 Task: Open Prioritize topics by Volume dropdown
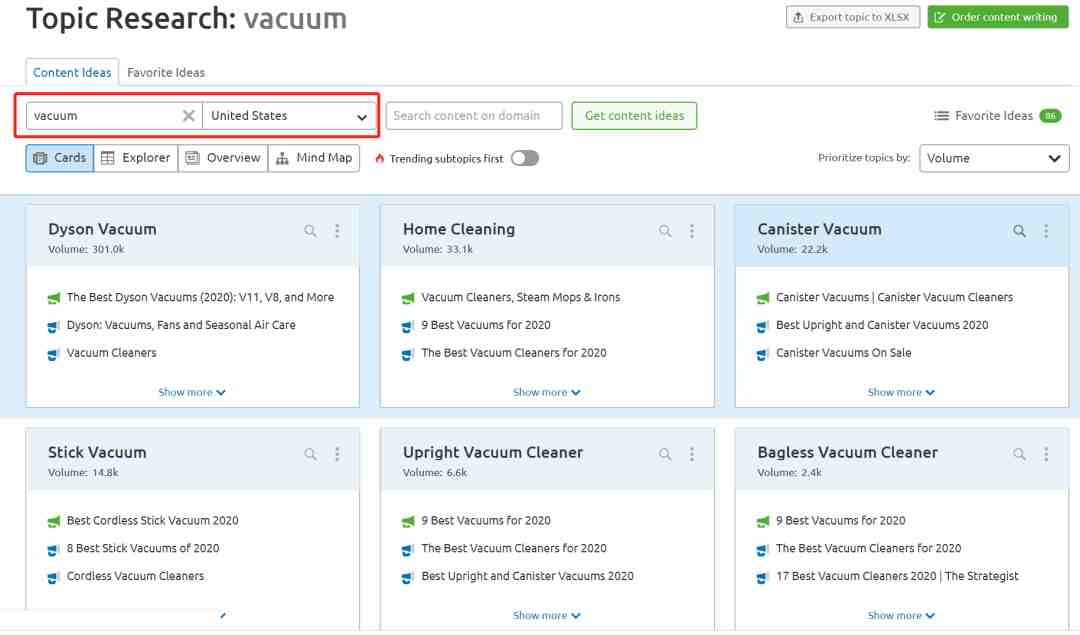tap(994, 158)
